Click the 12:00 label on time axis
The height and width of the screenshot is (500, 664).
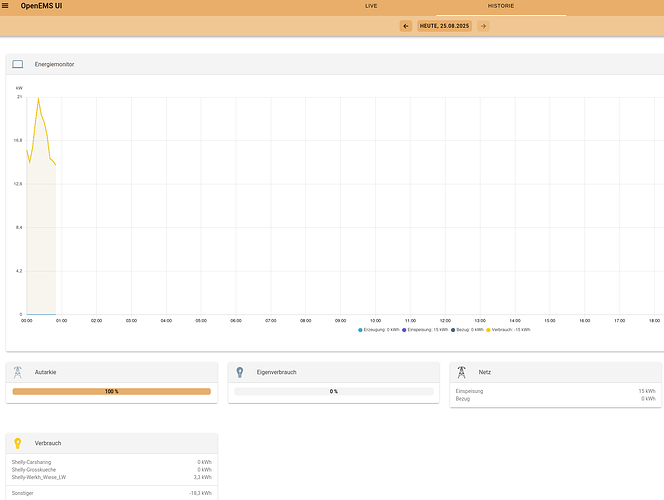(445, 321)
